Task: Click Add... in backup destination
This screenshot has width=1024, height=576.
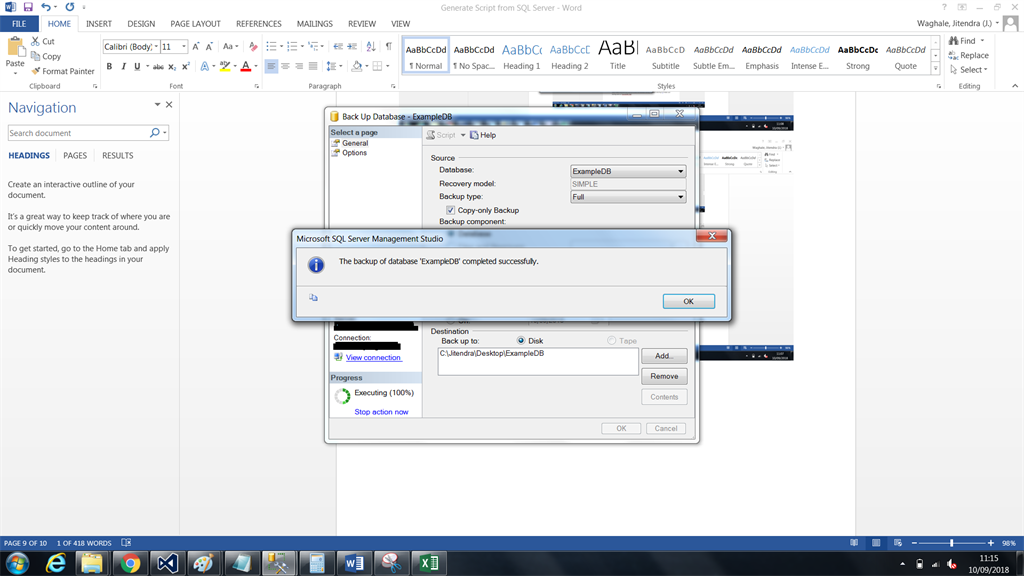Action: (x=664, y=356)
